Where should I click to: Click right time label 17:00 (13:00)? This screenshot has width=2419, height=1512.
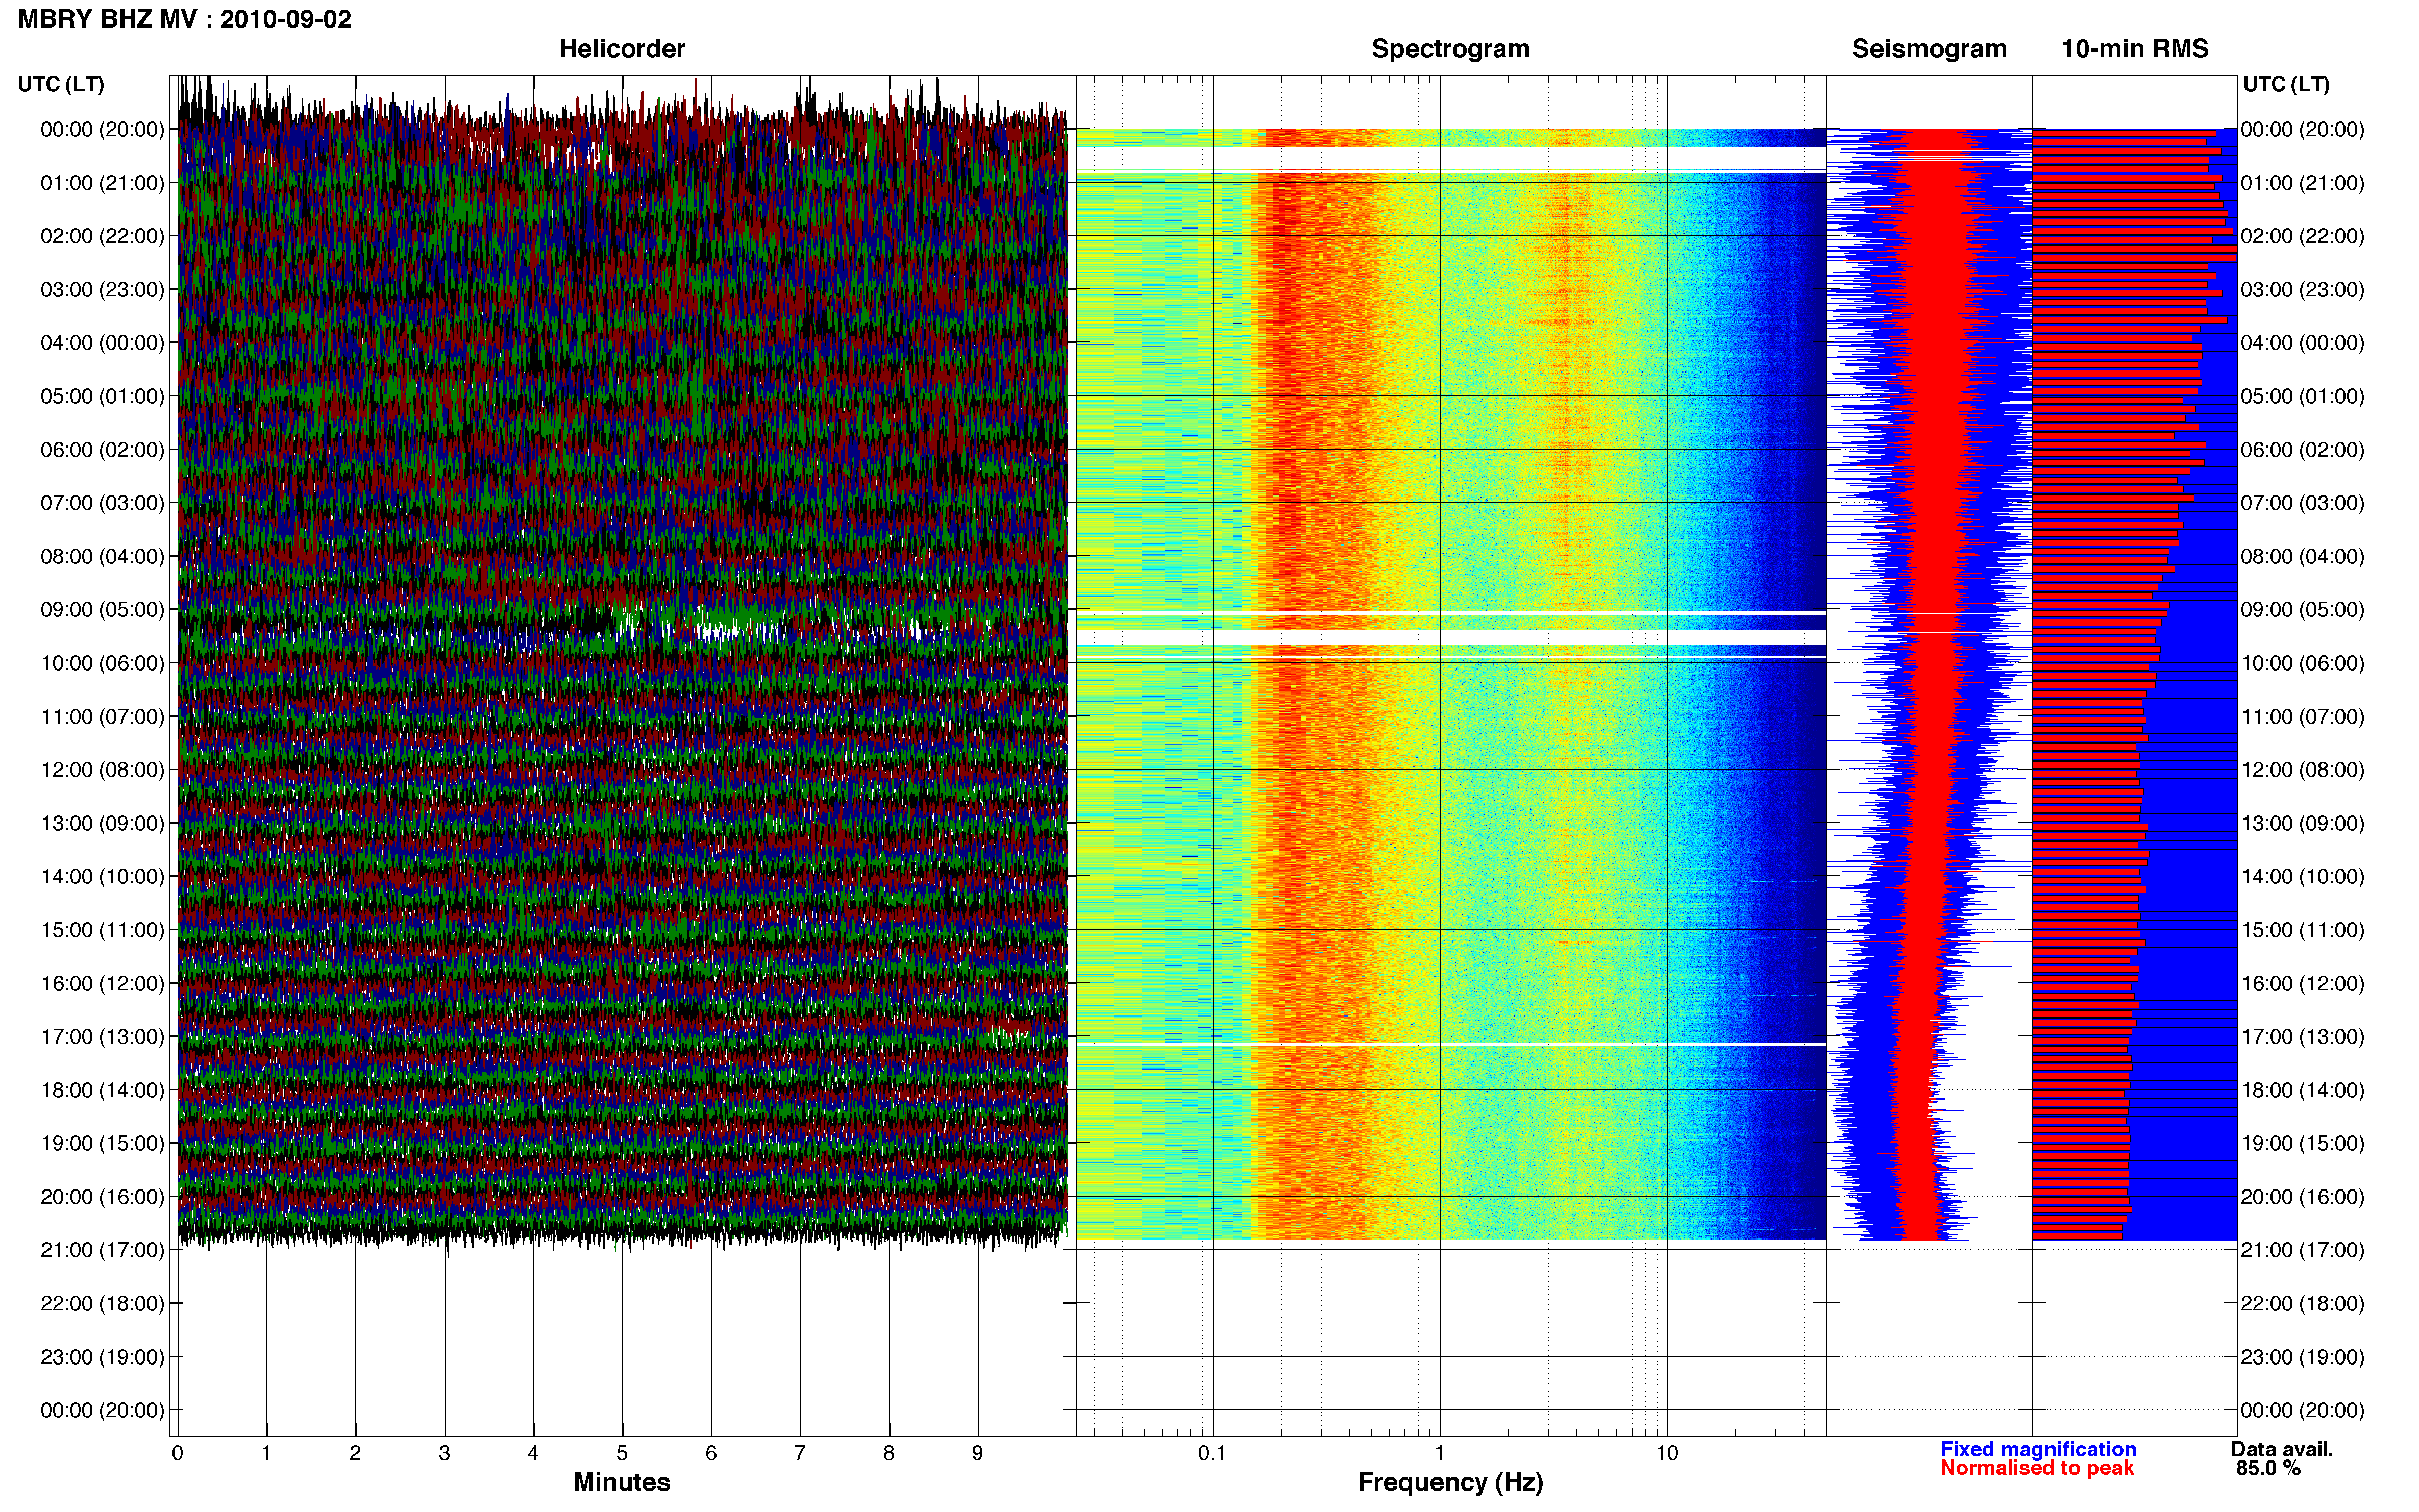[x=2303, y=1037]
